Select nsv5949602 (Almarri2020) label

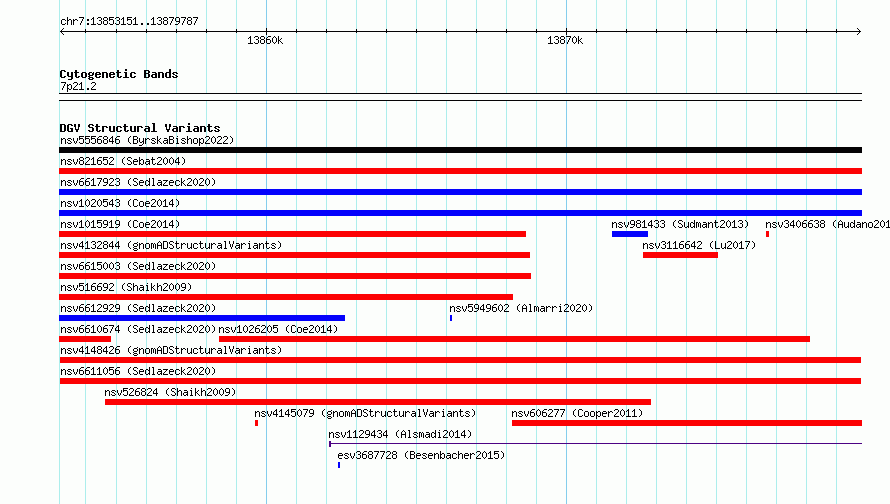pyautogui.click(x=521, y=308)
